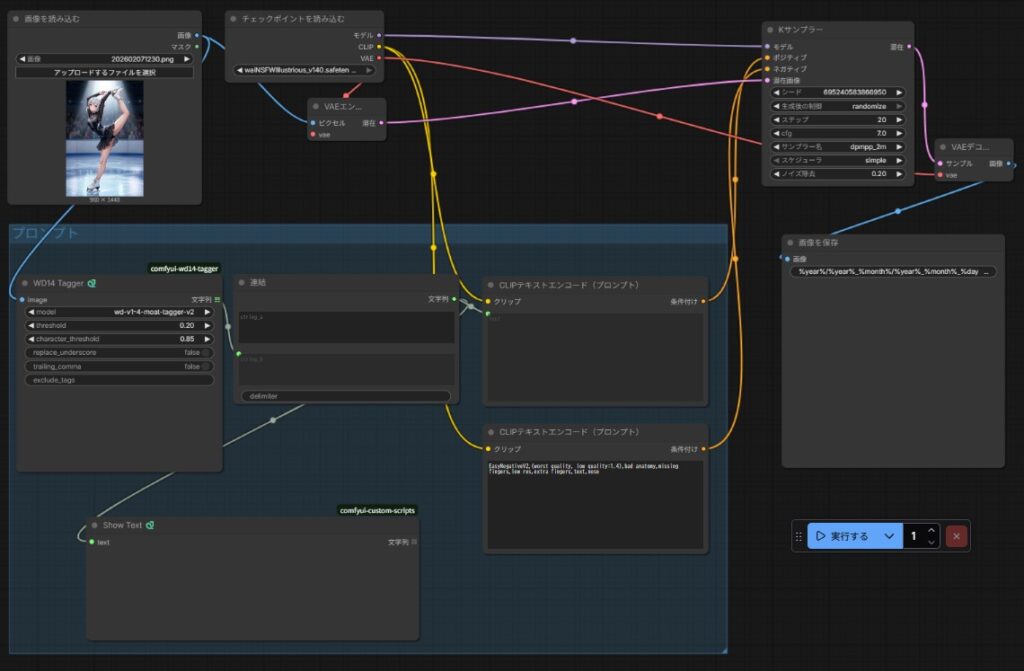Collapse the 画像を読み込む node via its dot
This screenshot has width=1024, height=671.
[x=17, y=19]
